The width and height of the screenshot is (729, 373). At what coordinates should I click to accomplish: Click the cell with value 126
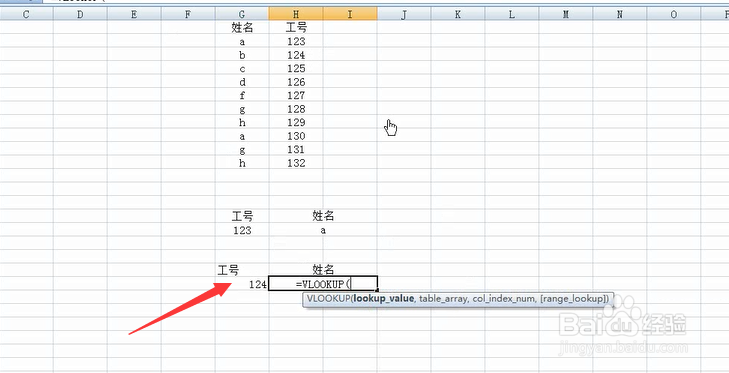(x=296, y=82)
